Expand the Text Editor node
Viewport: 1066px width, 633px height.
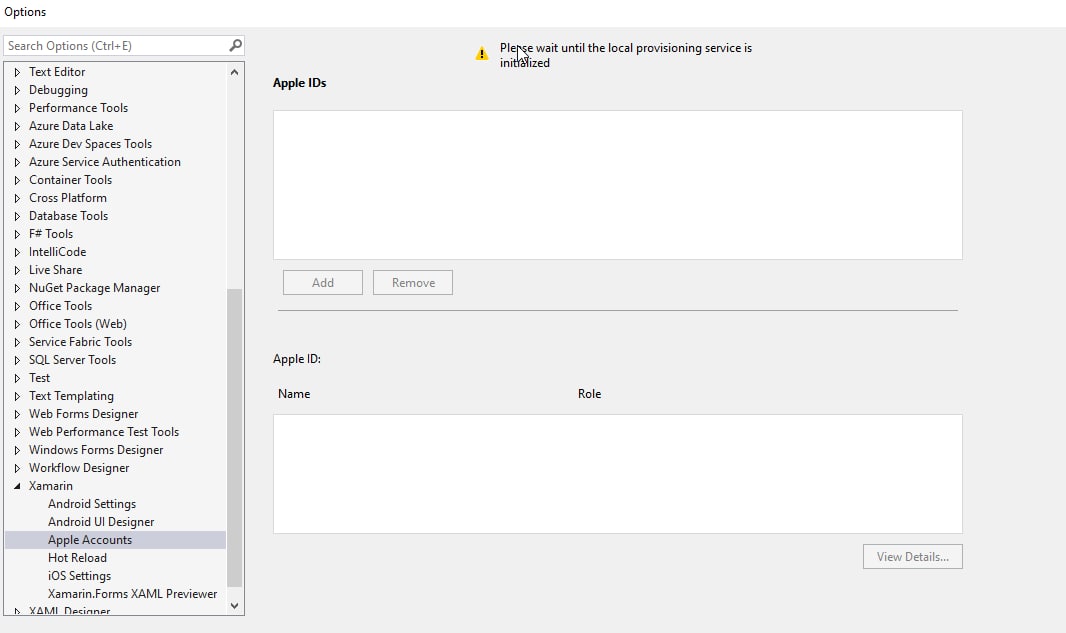pyautogui.click(x=18, y=72)
